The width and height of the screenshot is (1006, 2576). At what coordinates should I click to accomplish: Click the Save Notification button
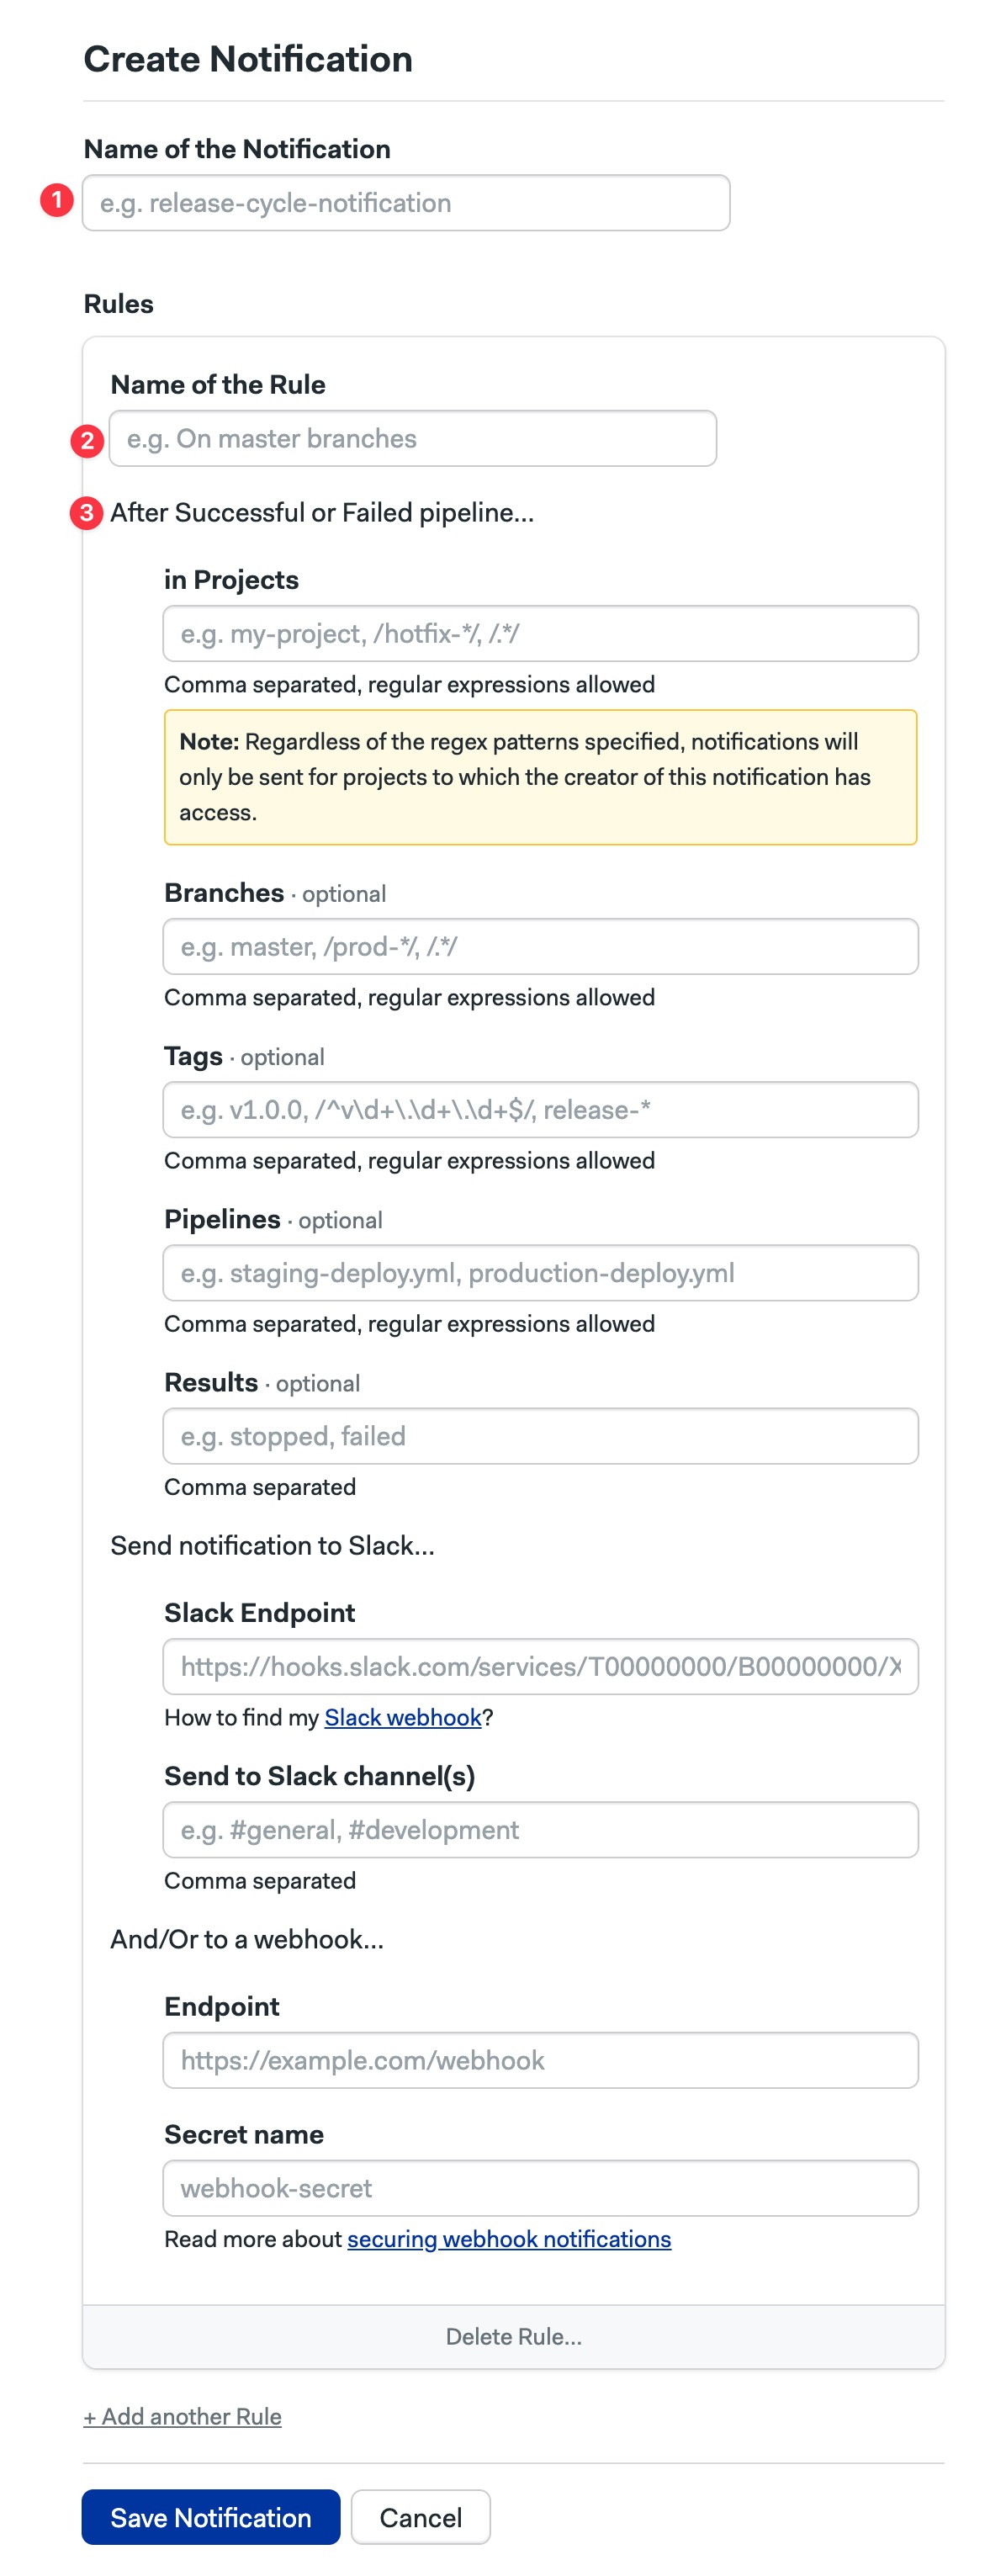[210, 2518]
